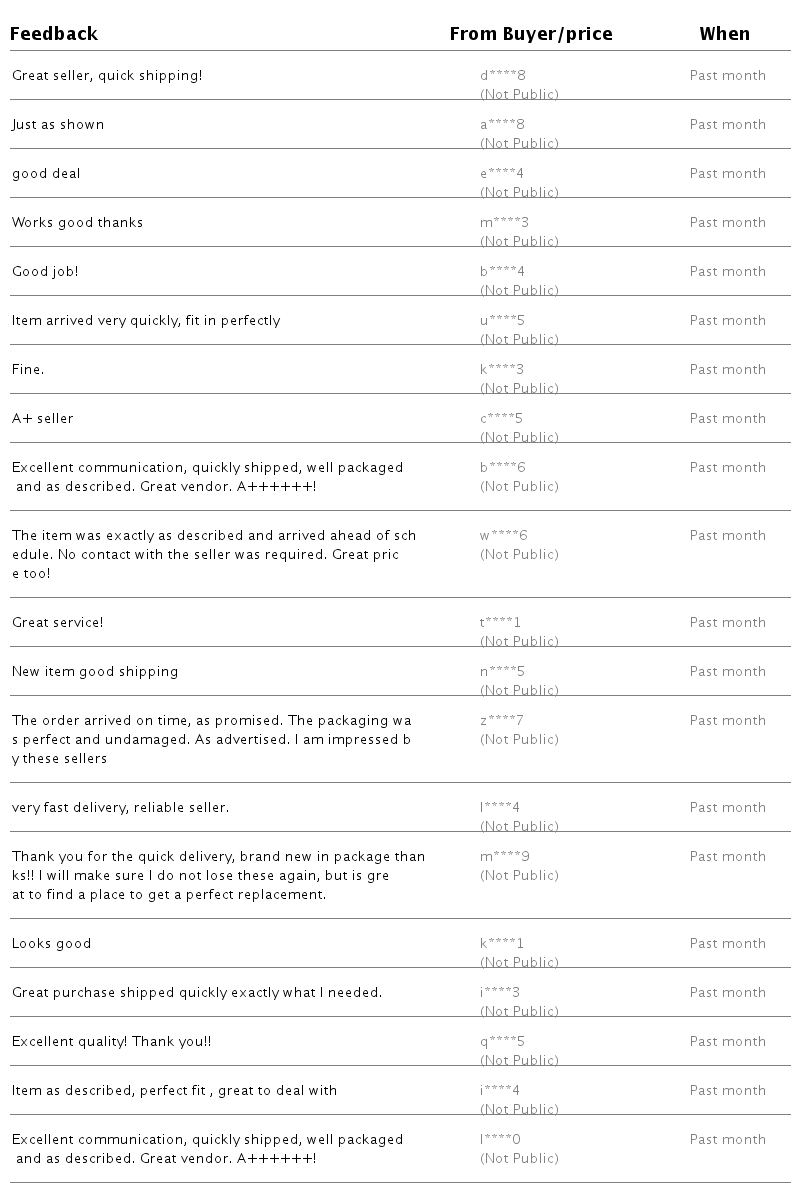Select the 'Just as shown' feedback comment

click(x=58, y=125)
